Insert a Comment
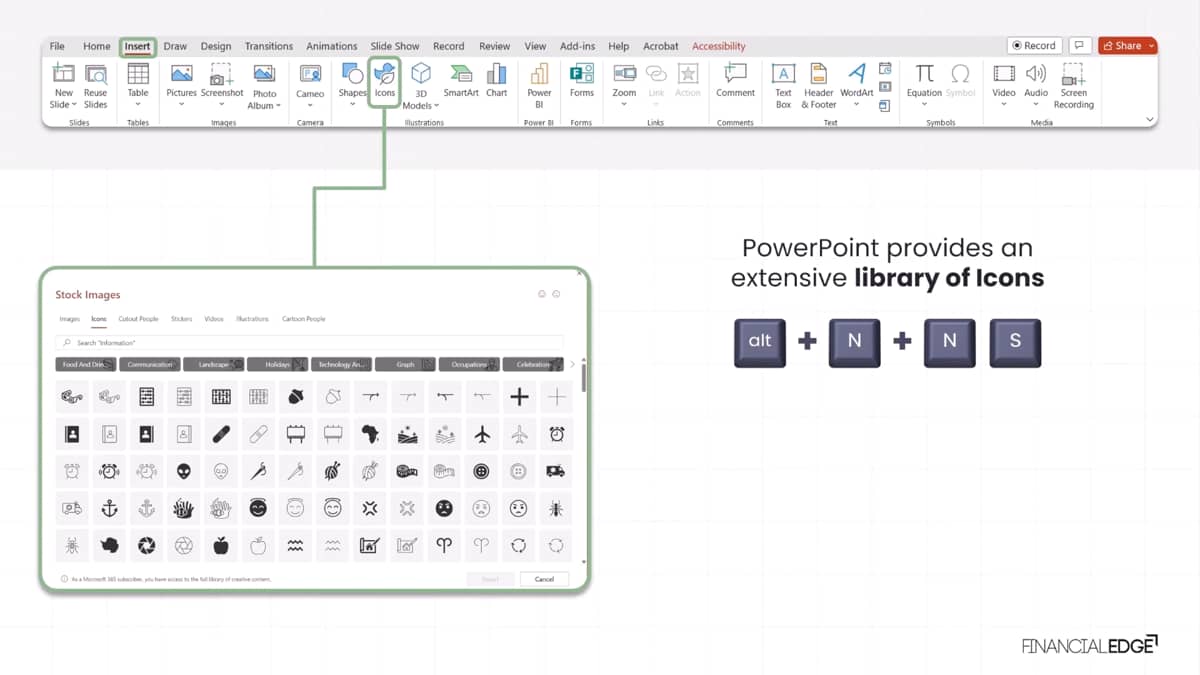Viewport: 1200px width, 675px height. click(735, 80)
